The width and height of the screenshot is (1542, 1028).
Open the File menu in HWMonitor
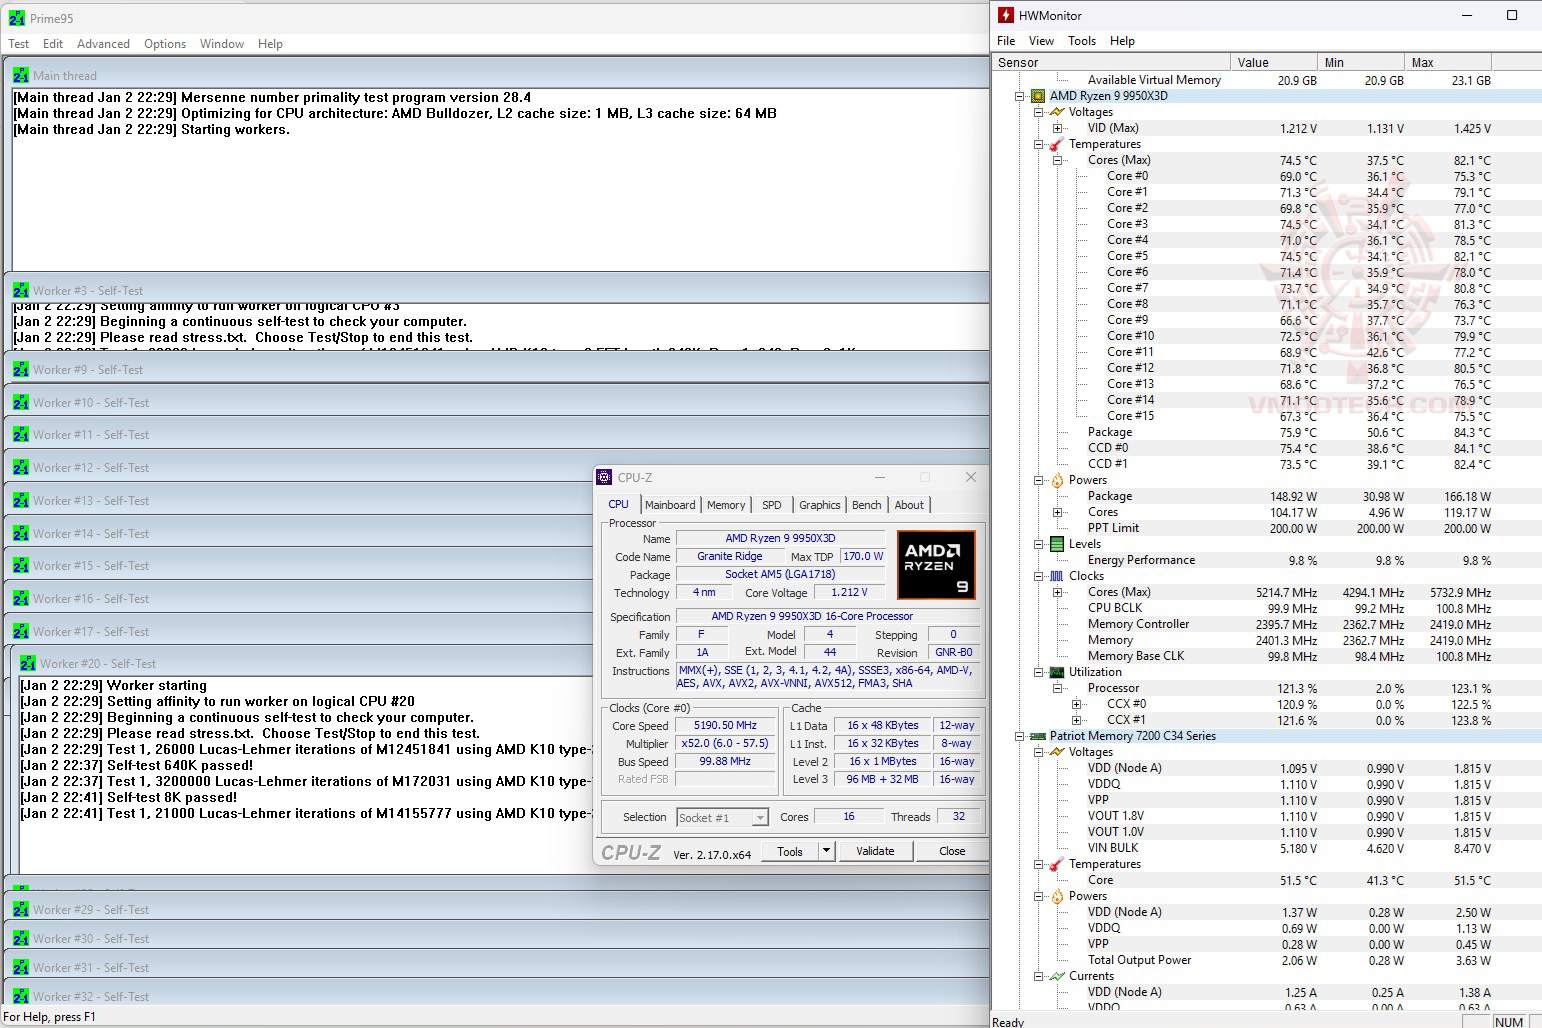[1006, 41]
